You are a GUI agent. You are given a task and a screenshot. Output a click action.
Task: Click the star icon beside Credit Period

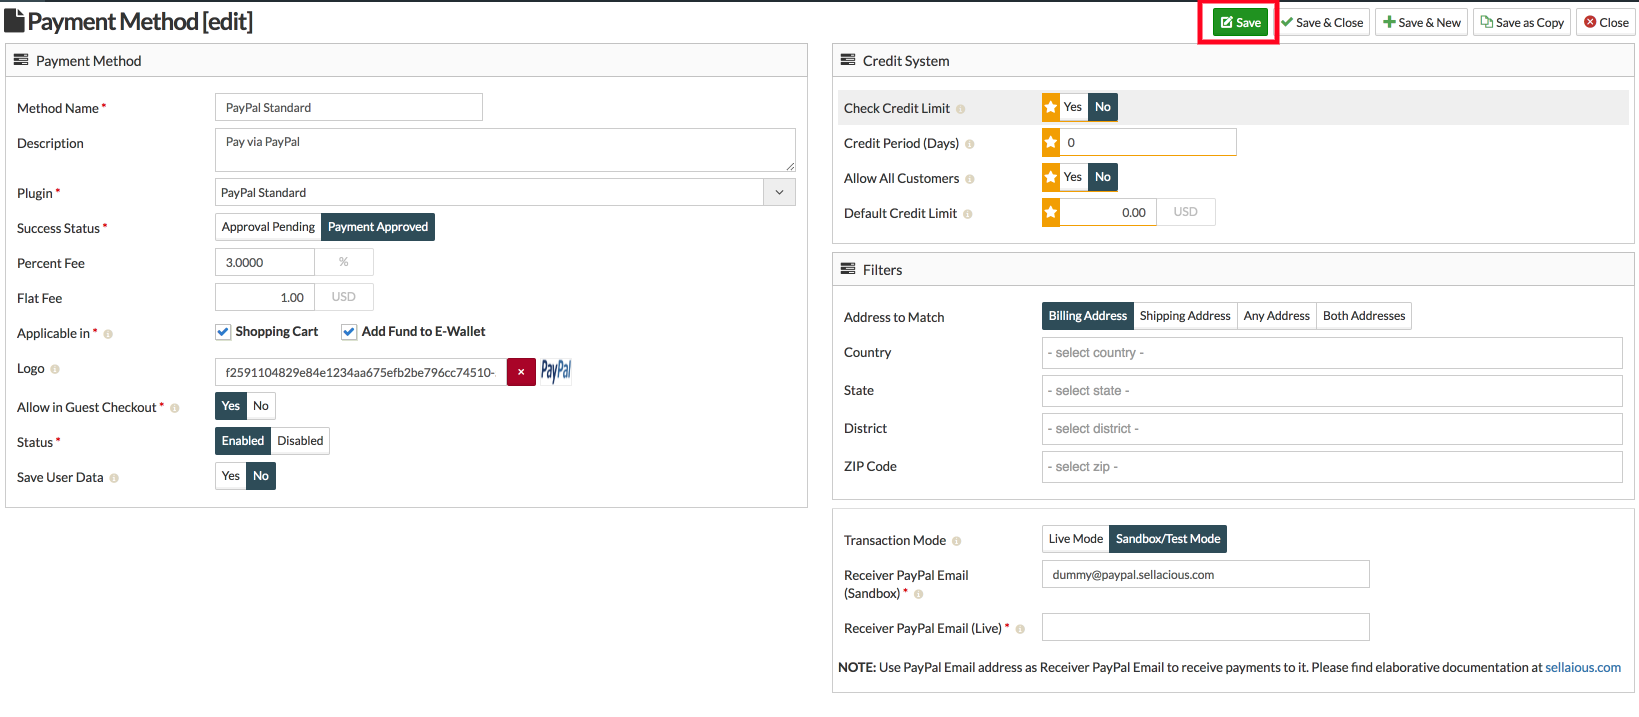[x=1051, y=142]
